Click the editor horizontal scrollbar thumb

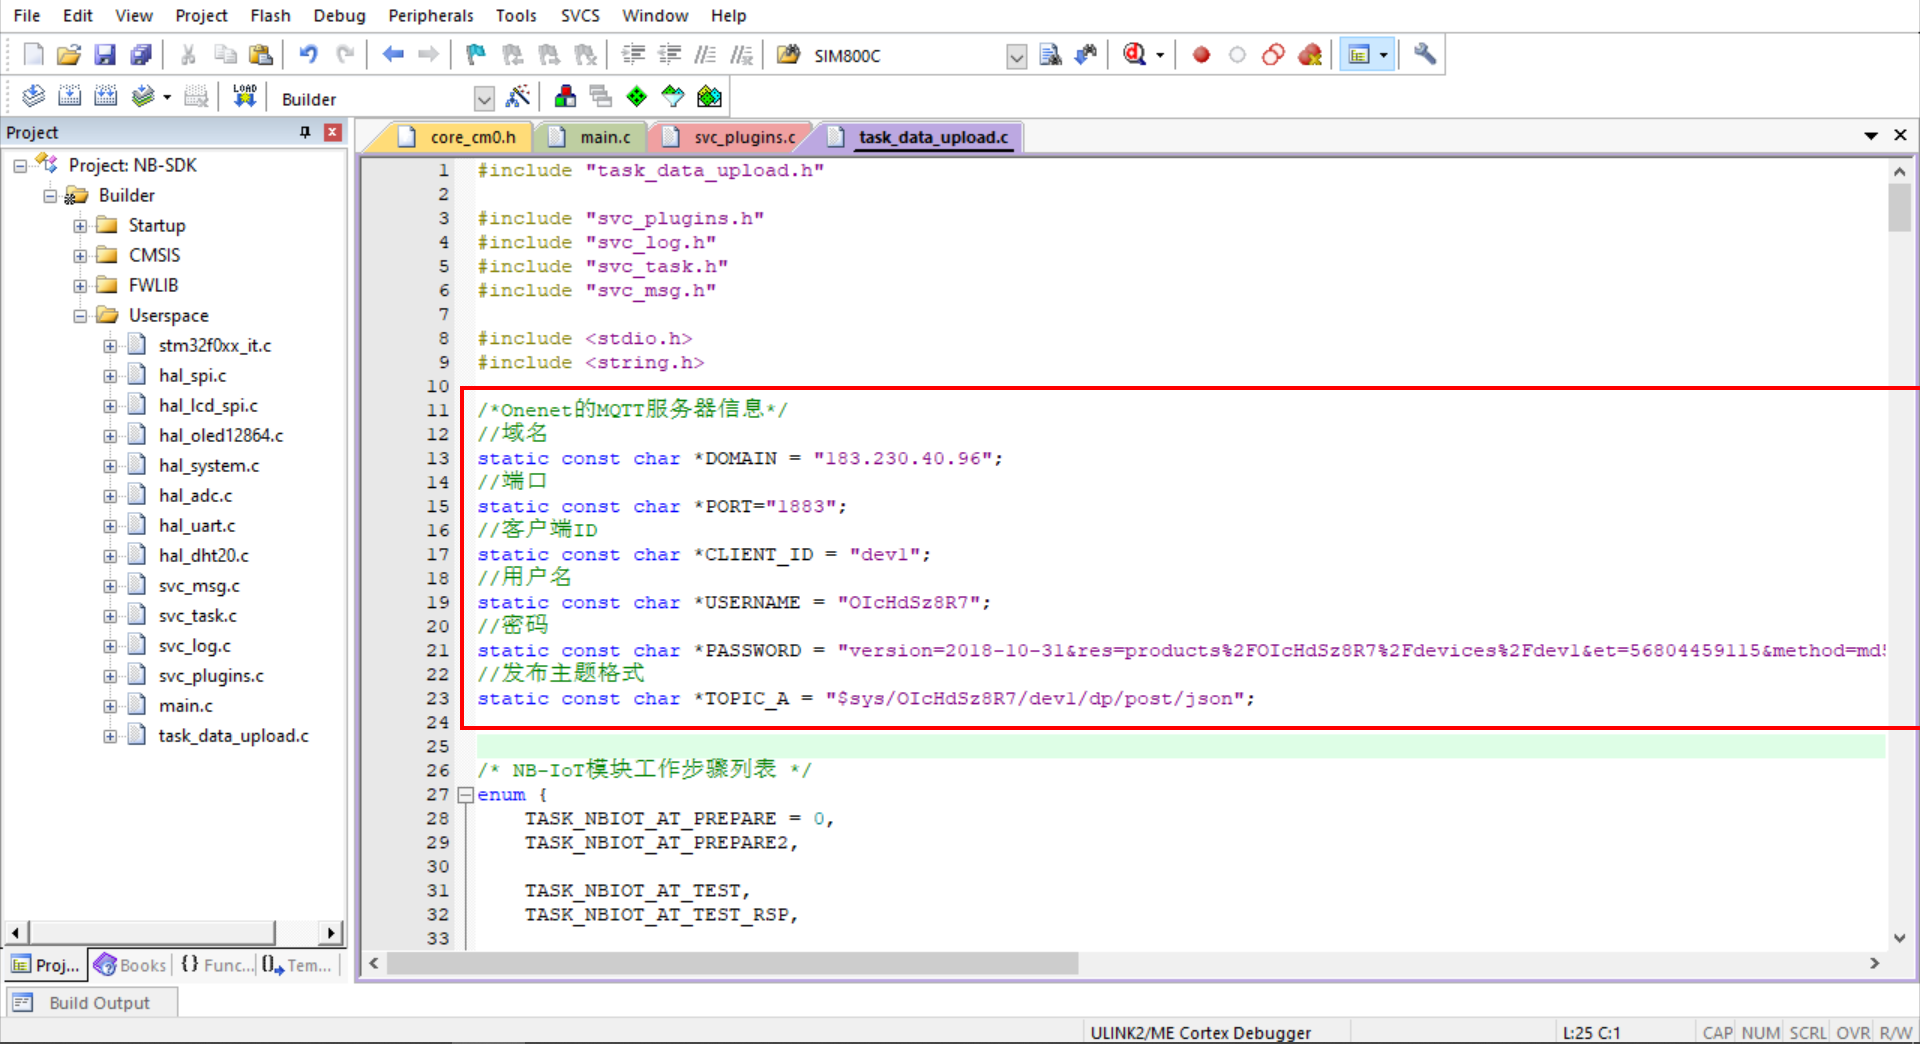tap(732, 963)
